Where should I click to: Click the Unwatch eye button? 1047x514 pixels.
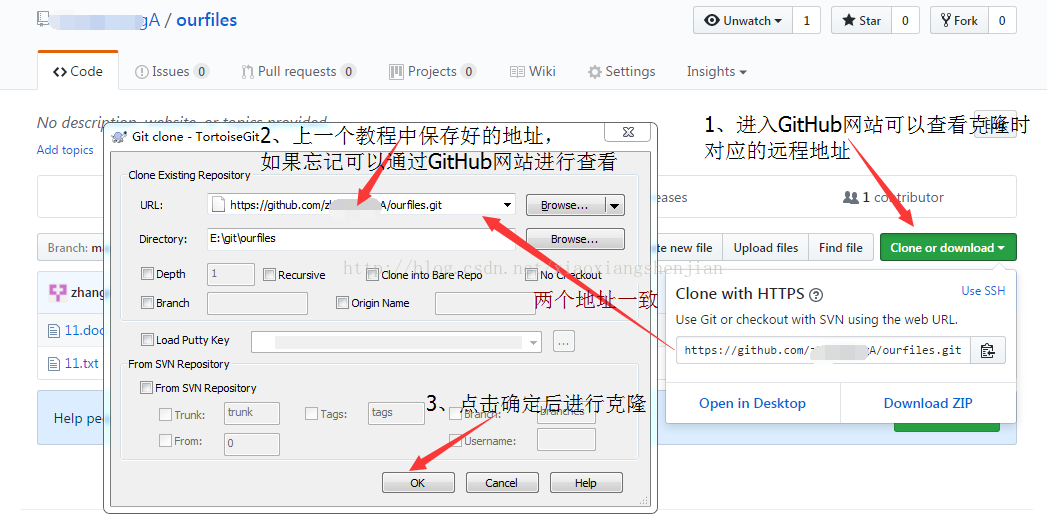(x=743, y=21)
